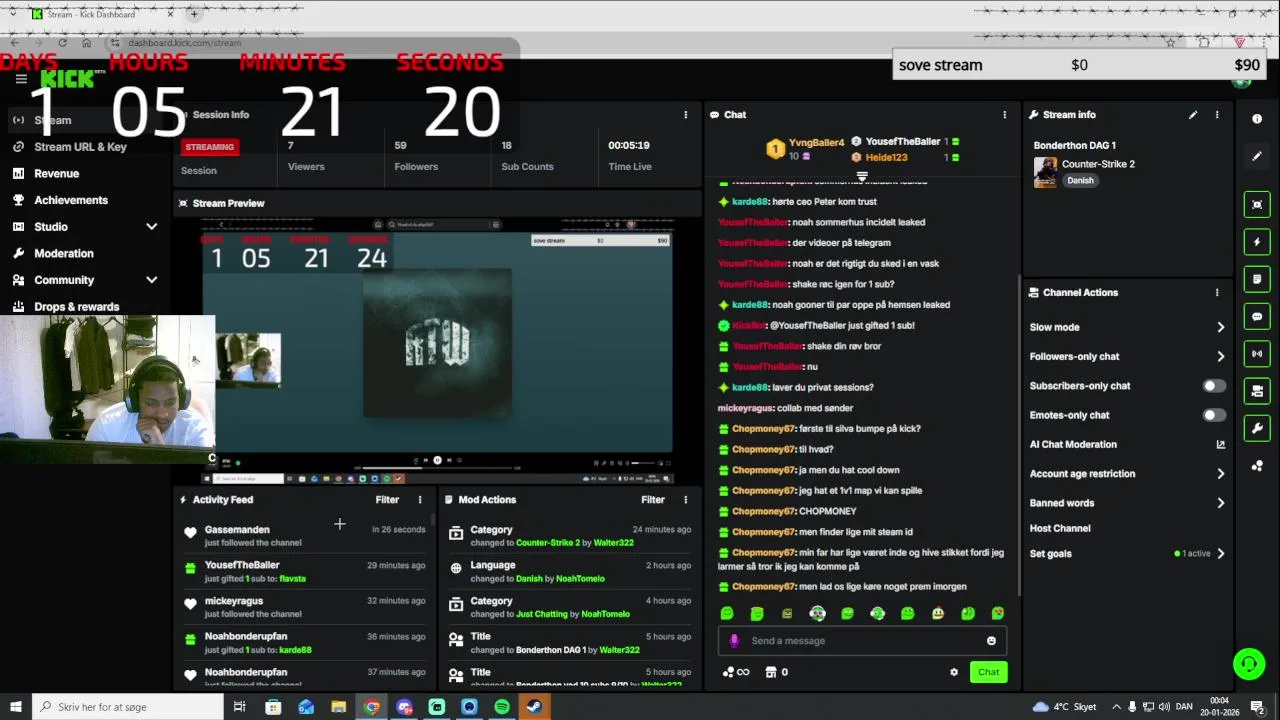Go to Revenue page
This screenshot has width=1280, height=720.
56,173
